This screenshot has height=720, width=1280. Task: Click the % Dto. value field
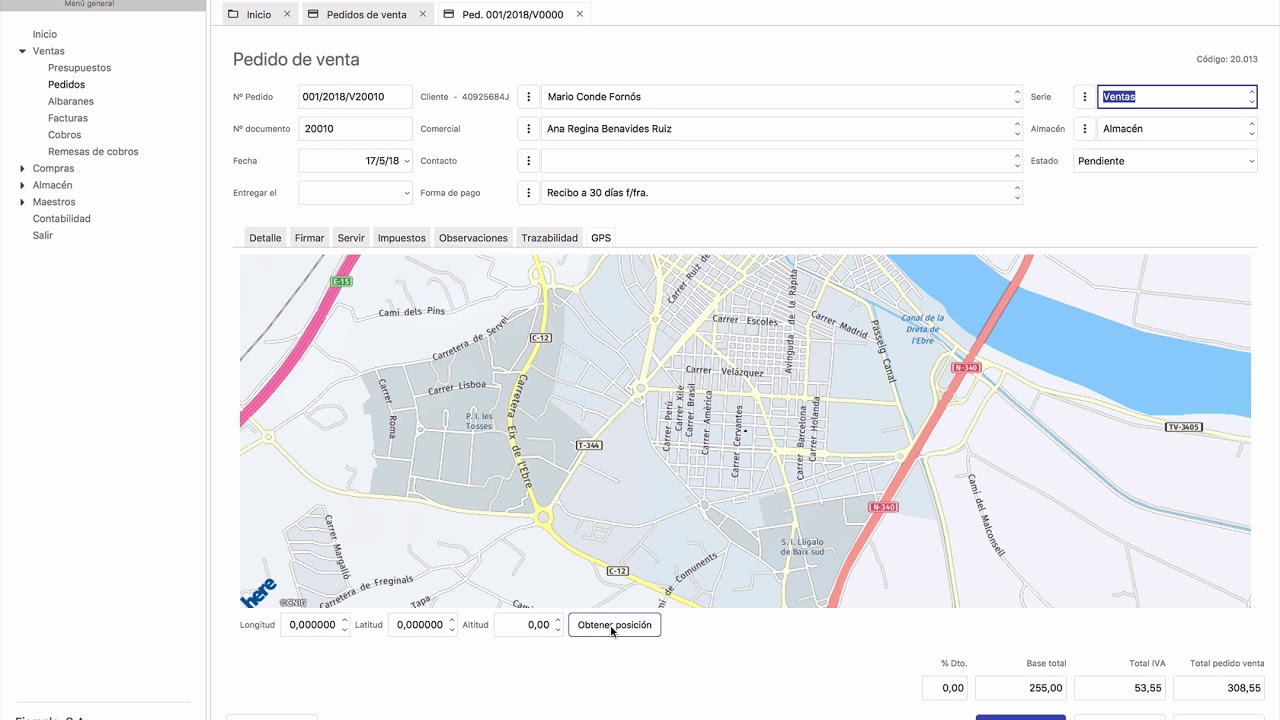click(x=945, y=688)
